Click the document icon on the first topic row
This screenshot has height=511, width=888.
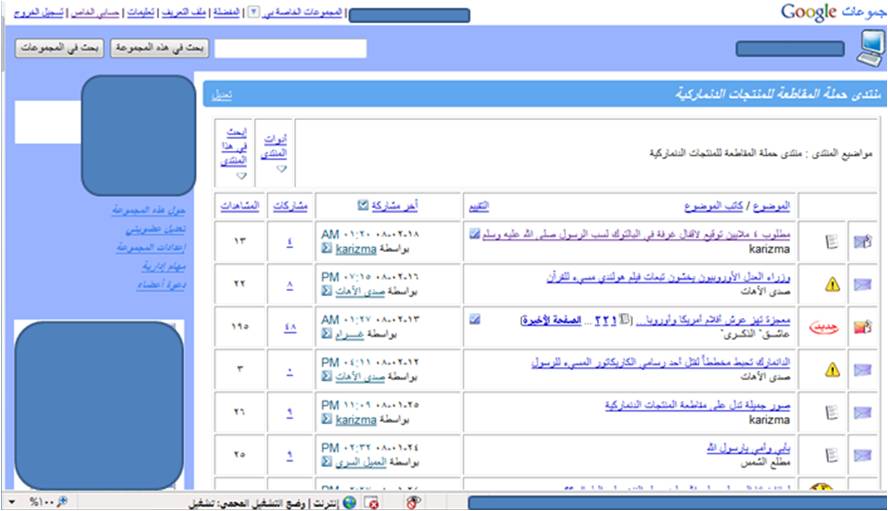pyautogui.click(x=832, y=241)
